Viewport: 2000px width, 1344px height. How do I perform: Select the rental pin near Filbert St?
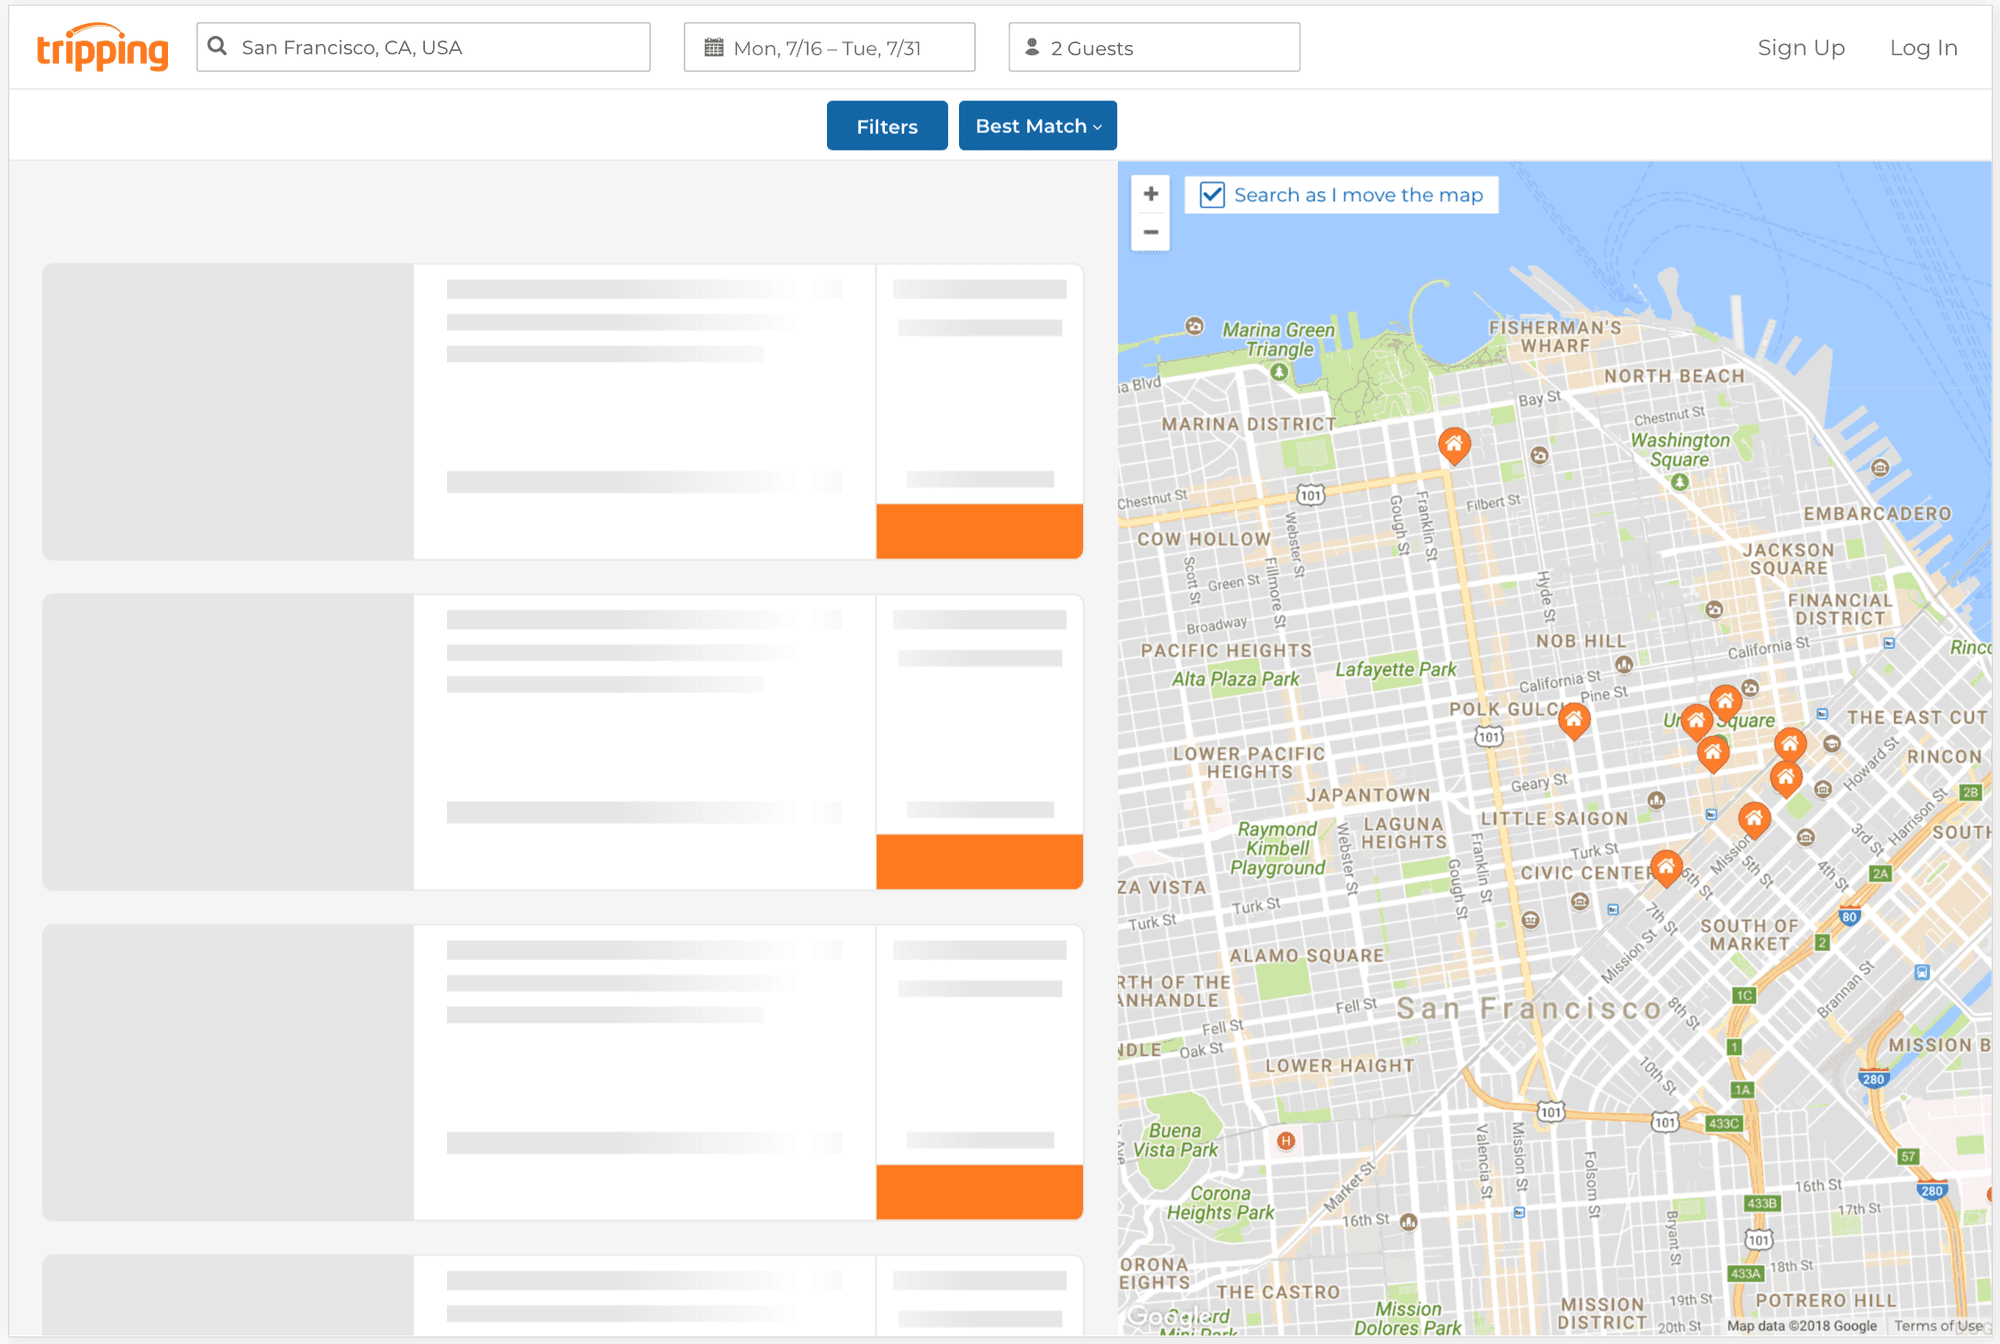click(1454, 445)
